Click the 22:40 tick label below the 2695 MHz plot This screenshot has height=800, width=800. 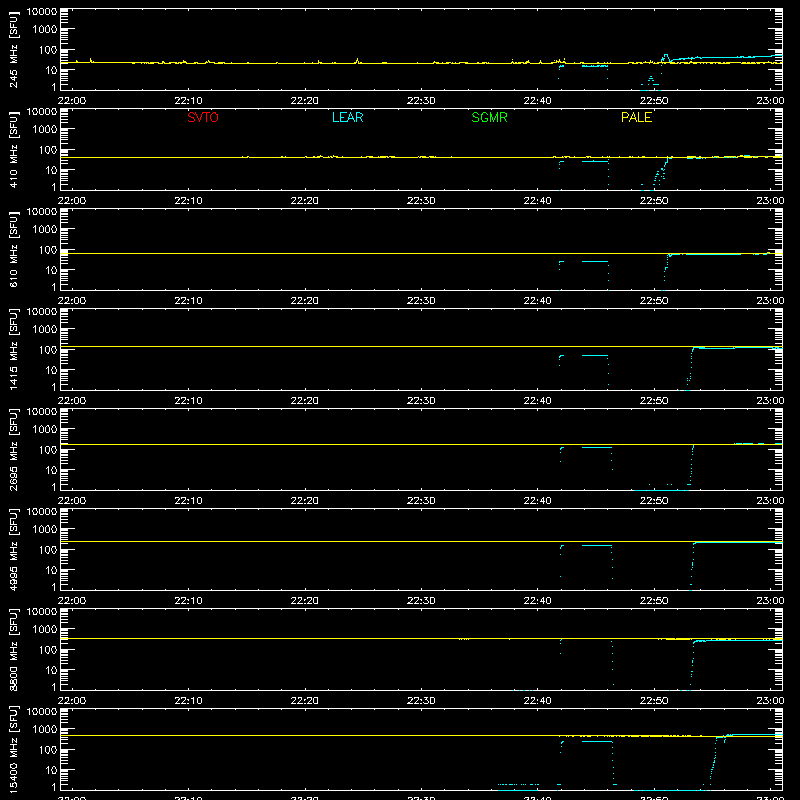(x=537, y=501)
